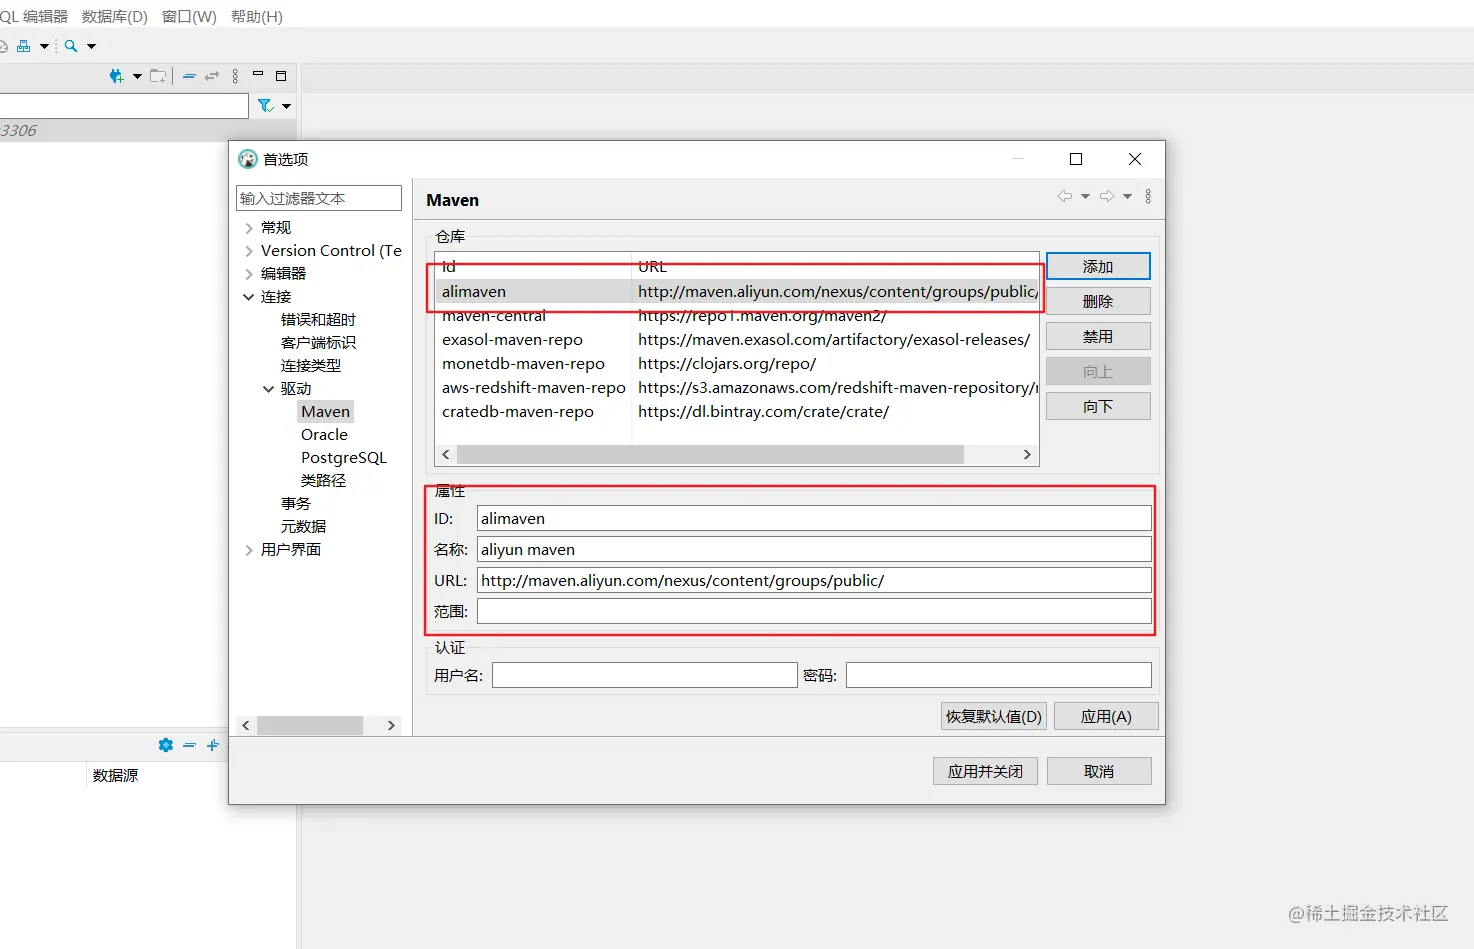Click the preferences filter text box
Image resolution: width=1474 pixels, height=949 pixels.
click(x=319, y=198)
